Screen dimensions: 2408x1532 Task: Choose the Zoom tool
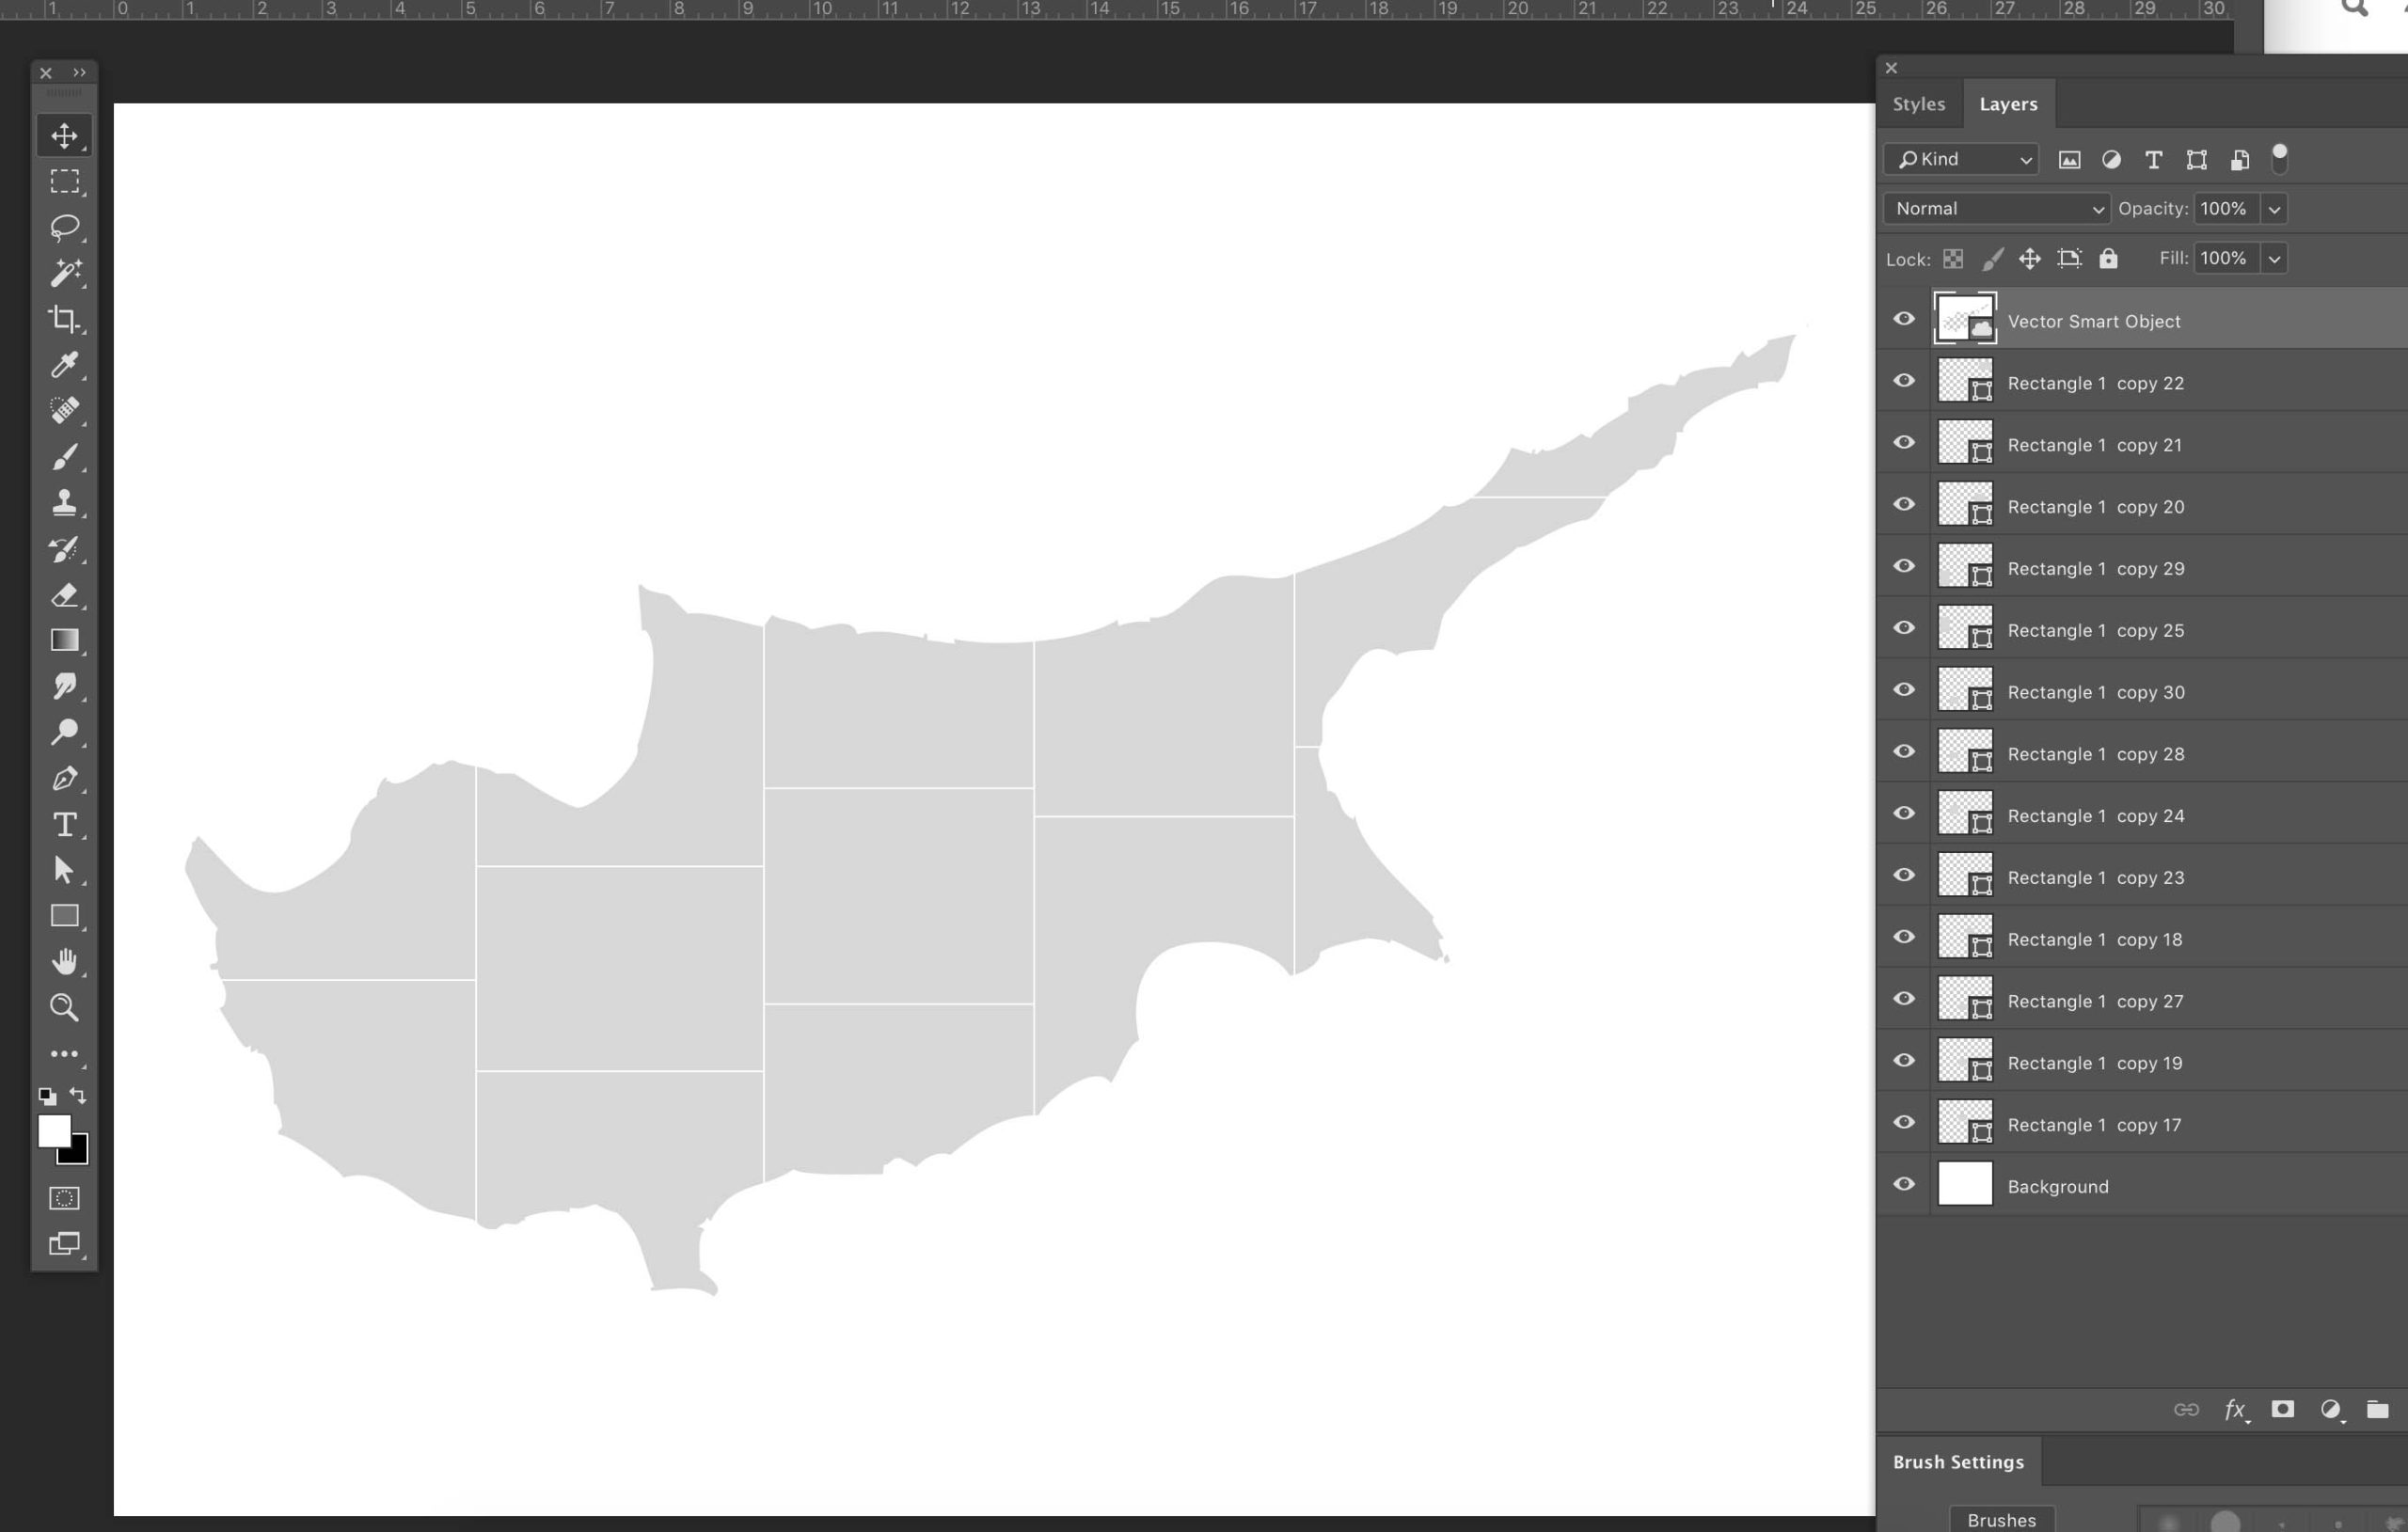(x=64, y=1007)
